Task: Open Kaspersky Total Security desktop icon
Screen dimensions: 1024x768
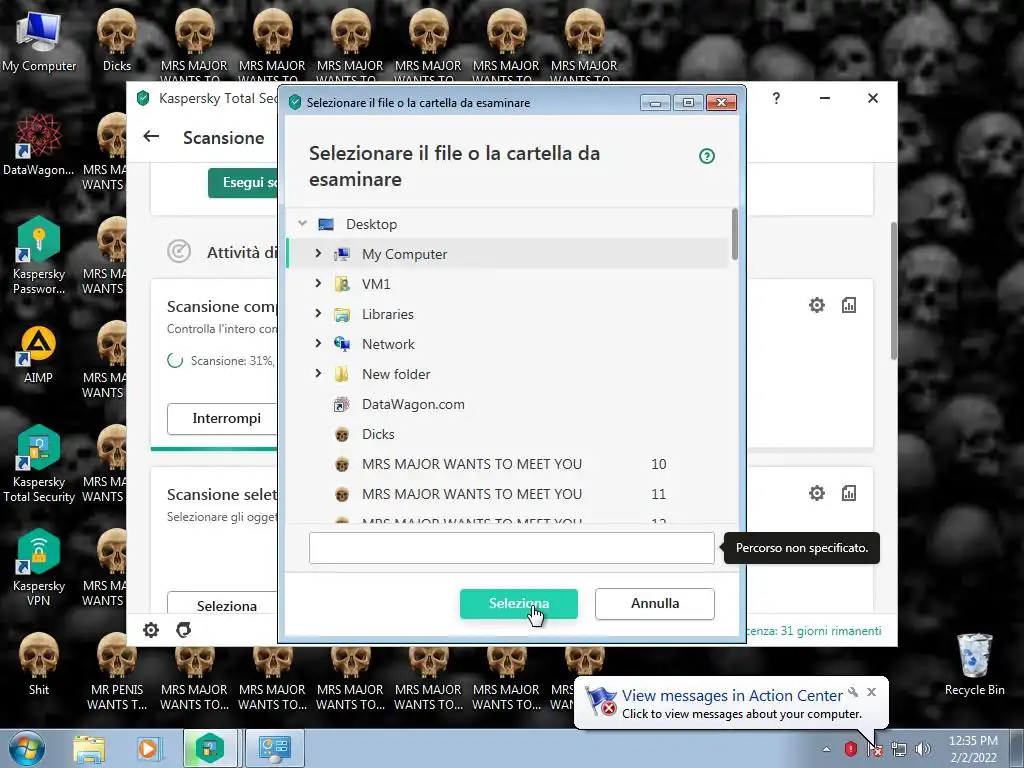Action: click(39, 464)
